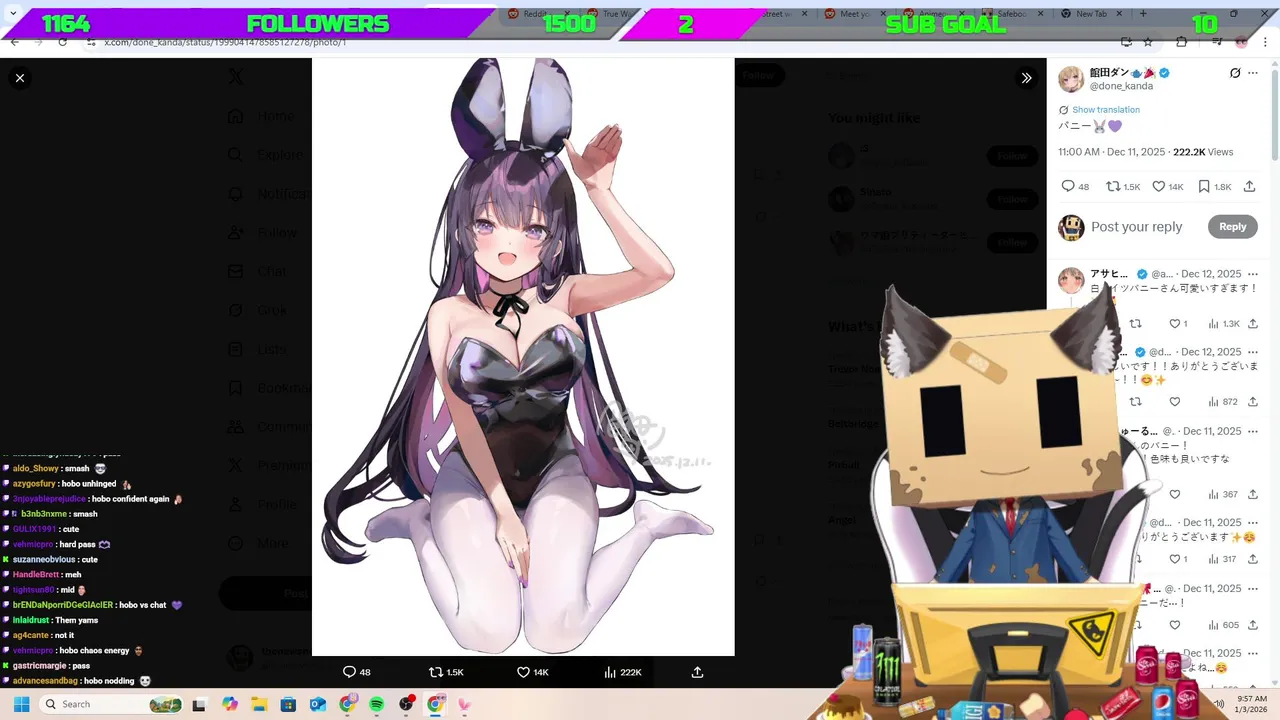
Task: Switch to the Reddit browser tab
Action: pos(534,14)
